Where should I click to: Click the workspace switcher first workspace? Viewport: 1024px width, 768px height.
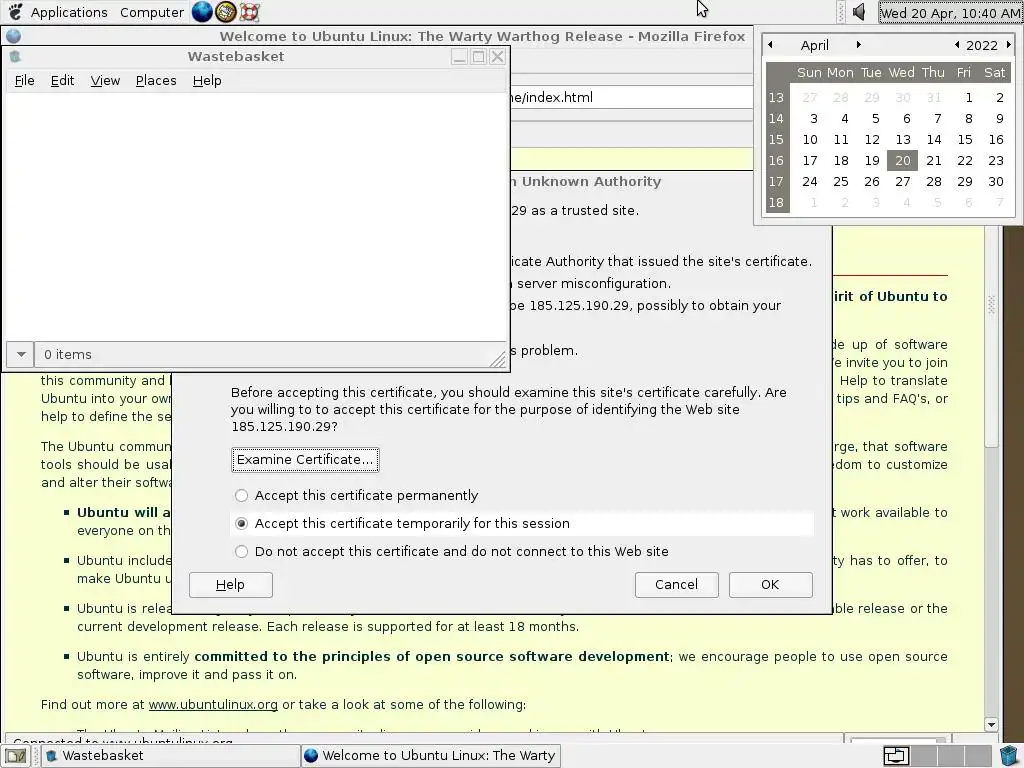coord(895,756)
